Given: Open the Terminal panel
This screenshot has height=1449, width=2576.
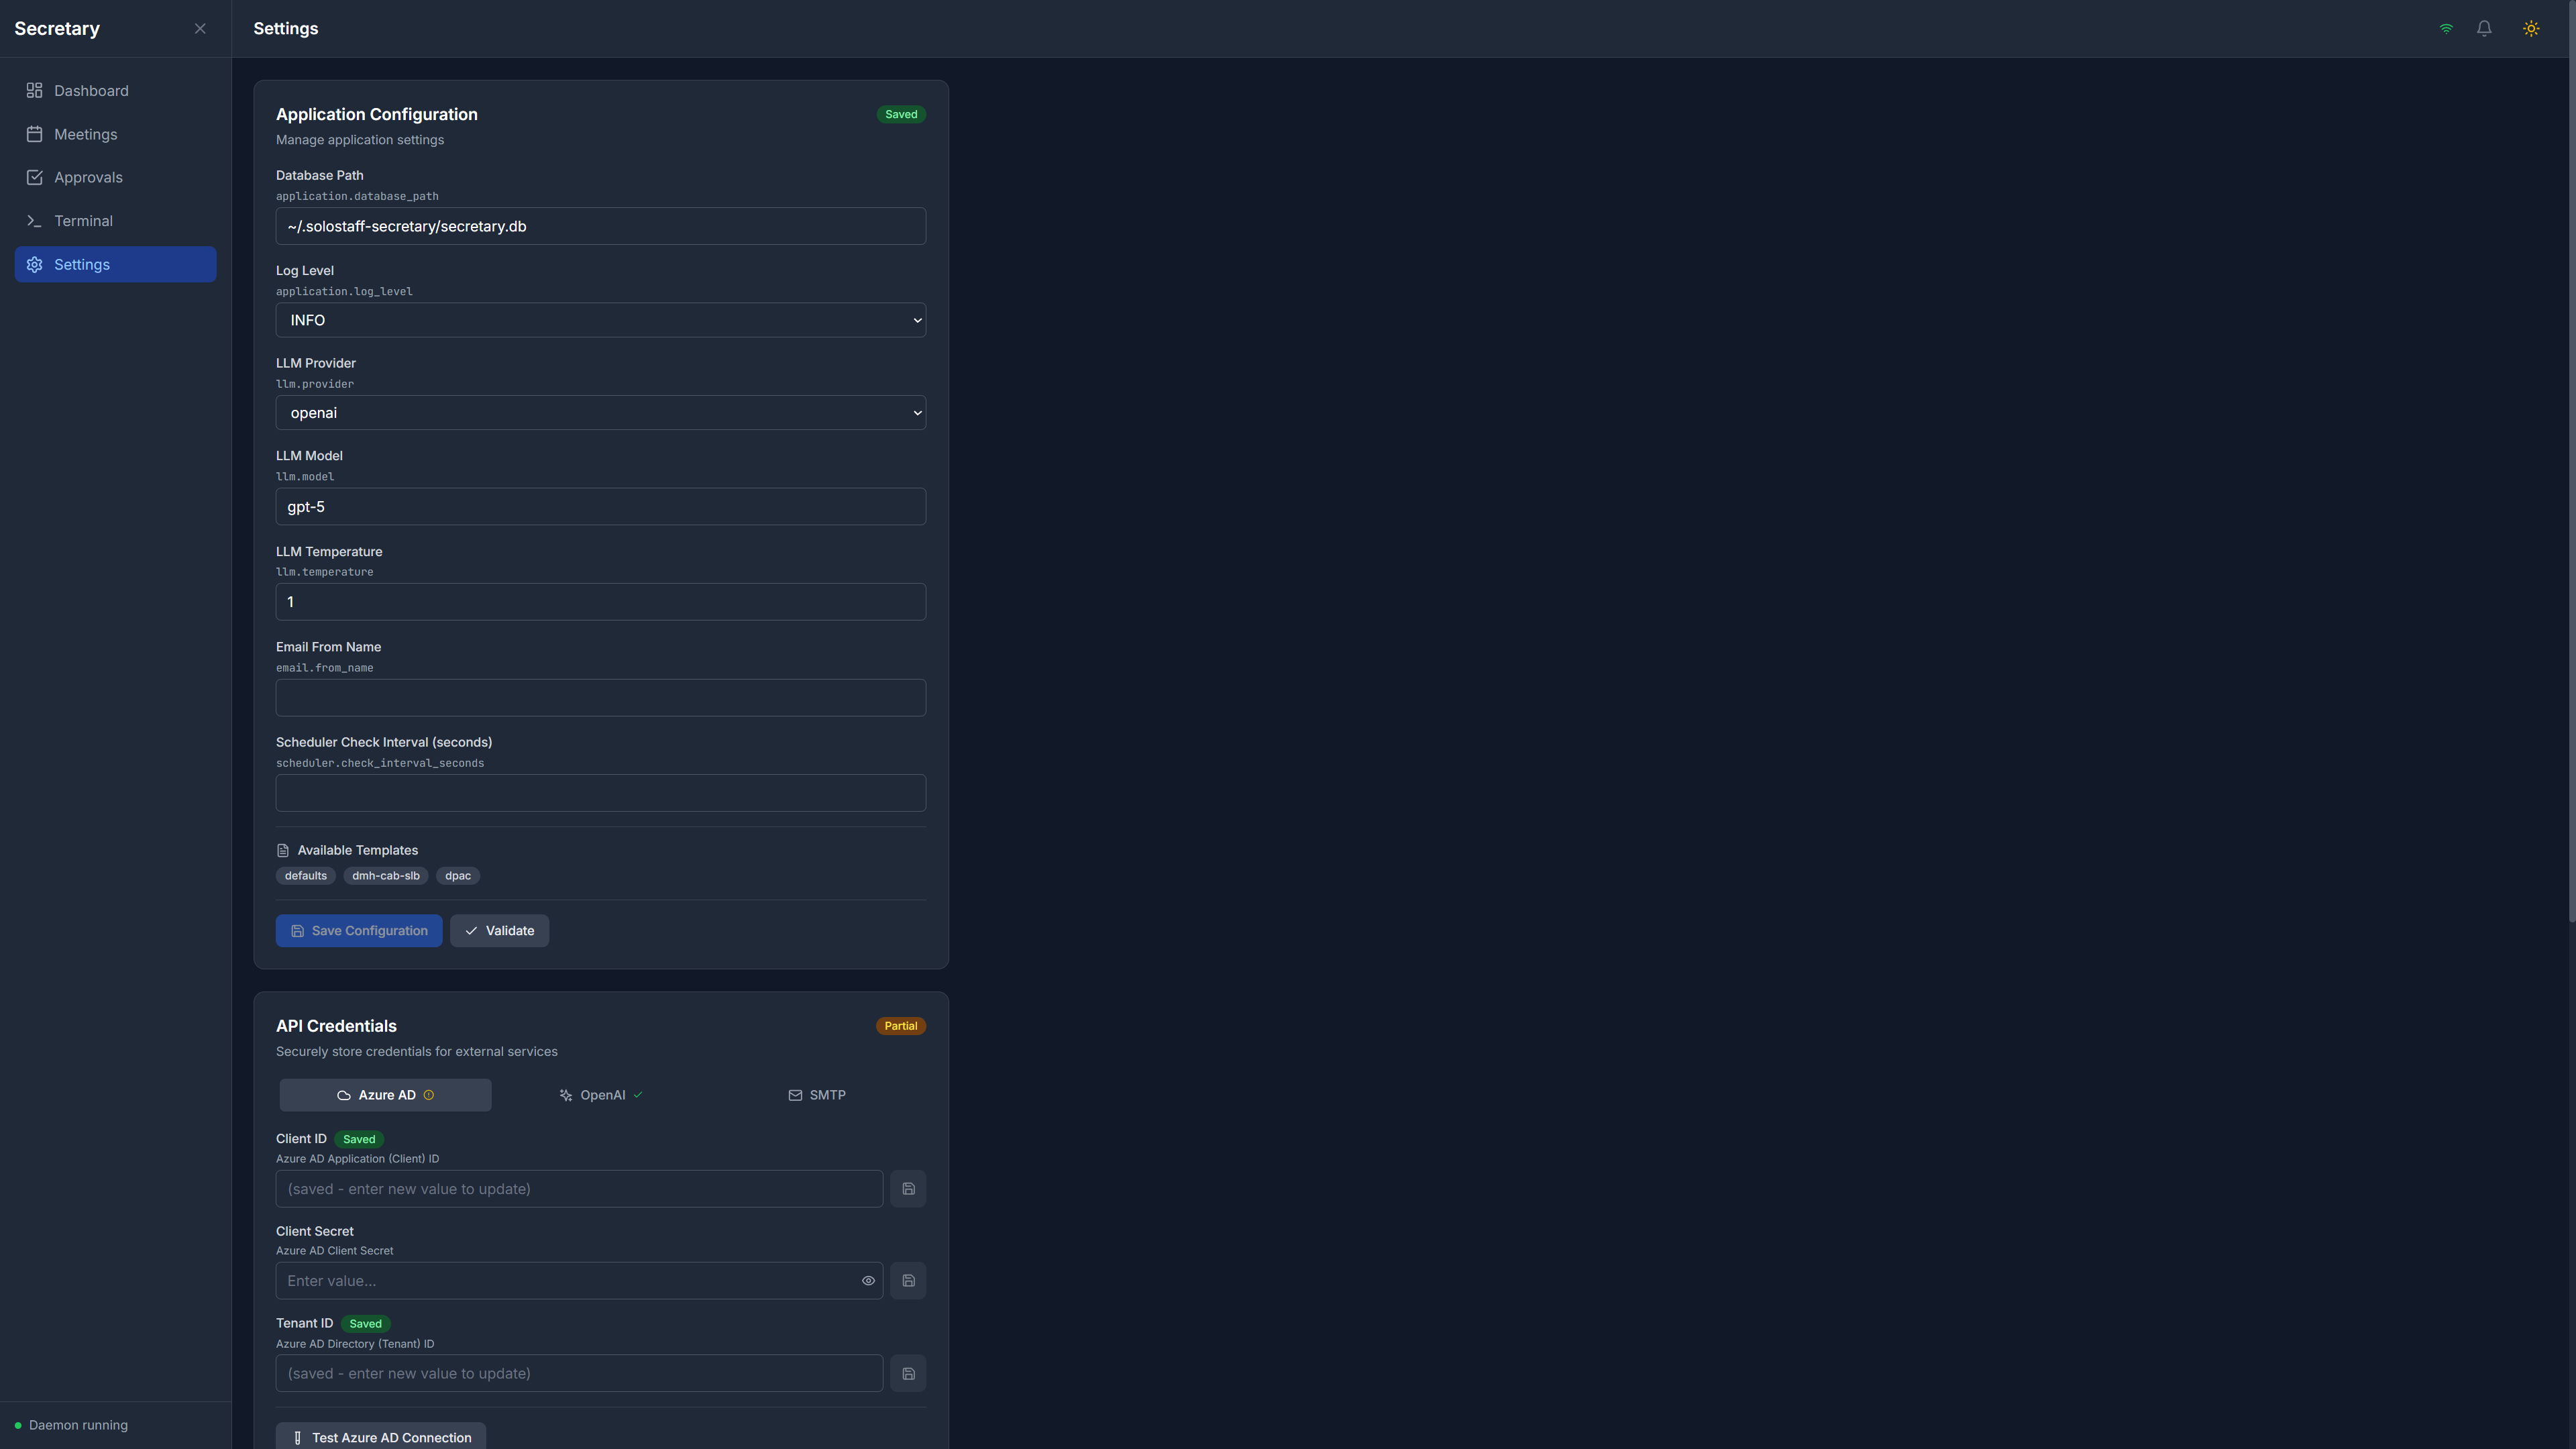Looking at the screenshot, I should pos(83,220).
